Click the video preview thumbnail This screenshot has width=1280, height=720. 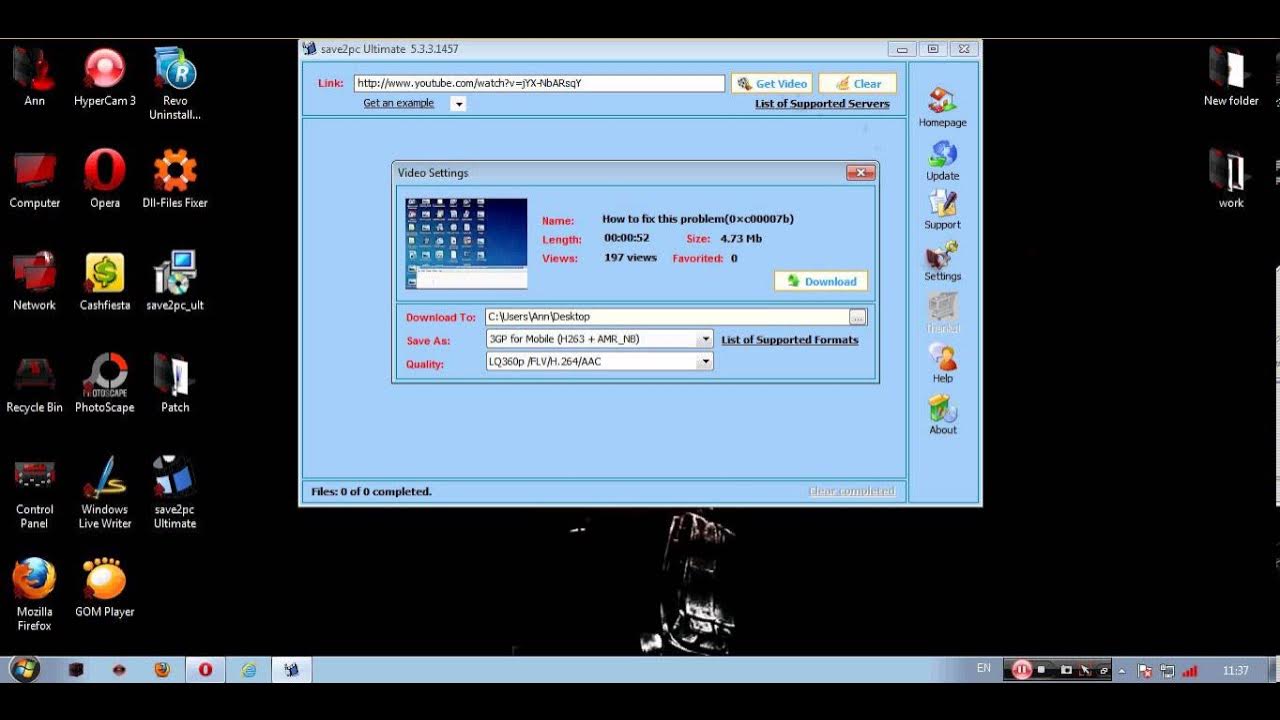click(x=466, y=244)
